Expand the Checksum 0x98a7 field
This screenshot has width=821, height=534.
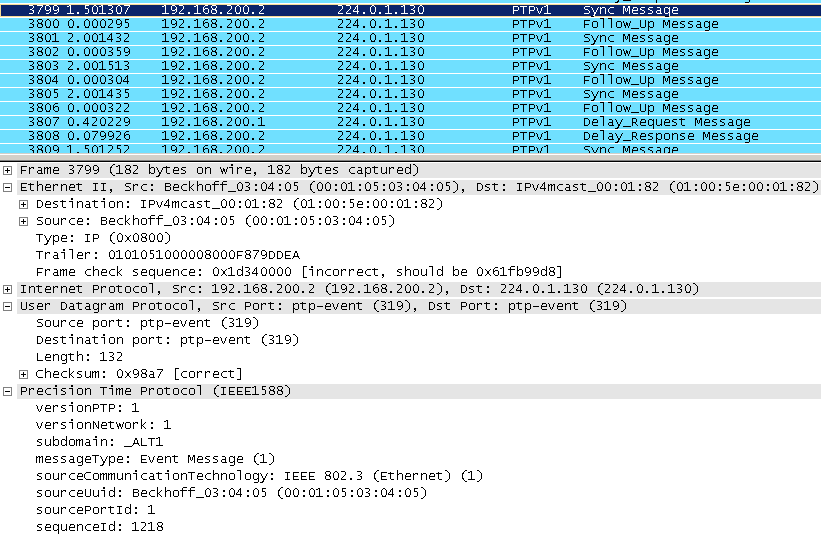pos(24,374)
